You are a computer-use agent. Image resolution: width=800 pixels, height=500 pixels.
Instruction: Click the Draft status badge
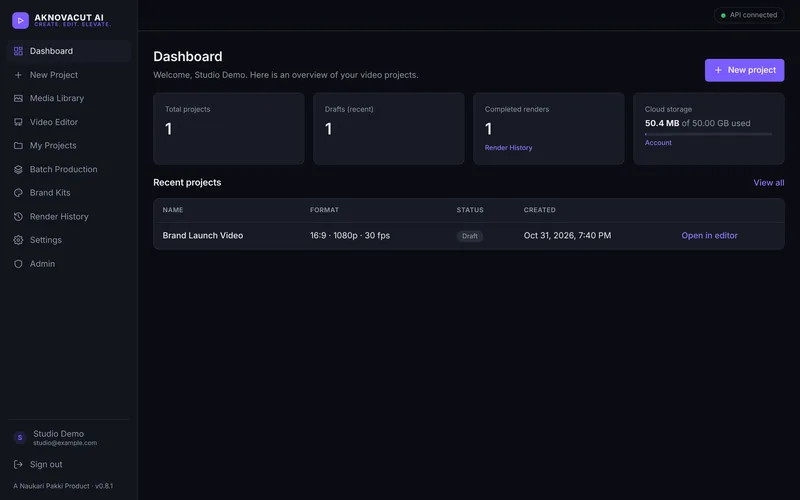click(x=469, y=236)
